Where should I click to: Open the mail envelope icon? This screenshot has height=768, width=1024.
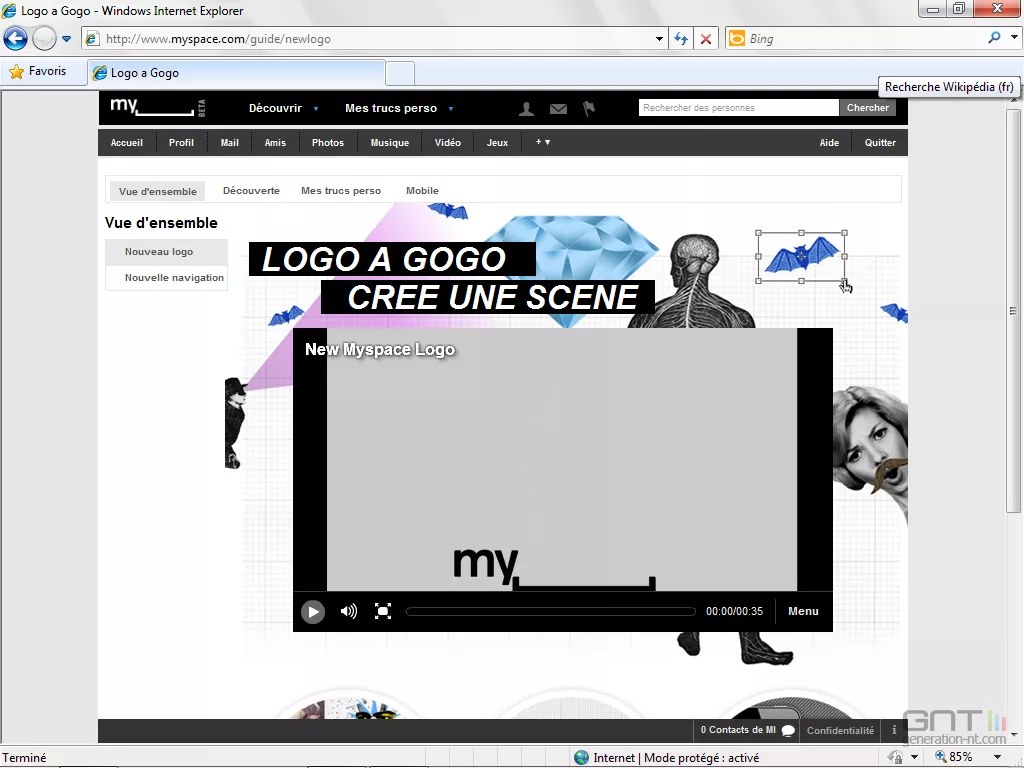coord(558,109)
